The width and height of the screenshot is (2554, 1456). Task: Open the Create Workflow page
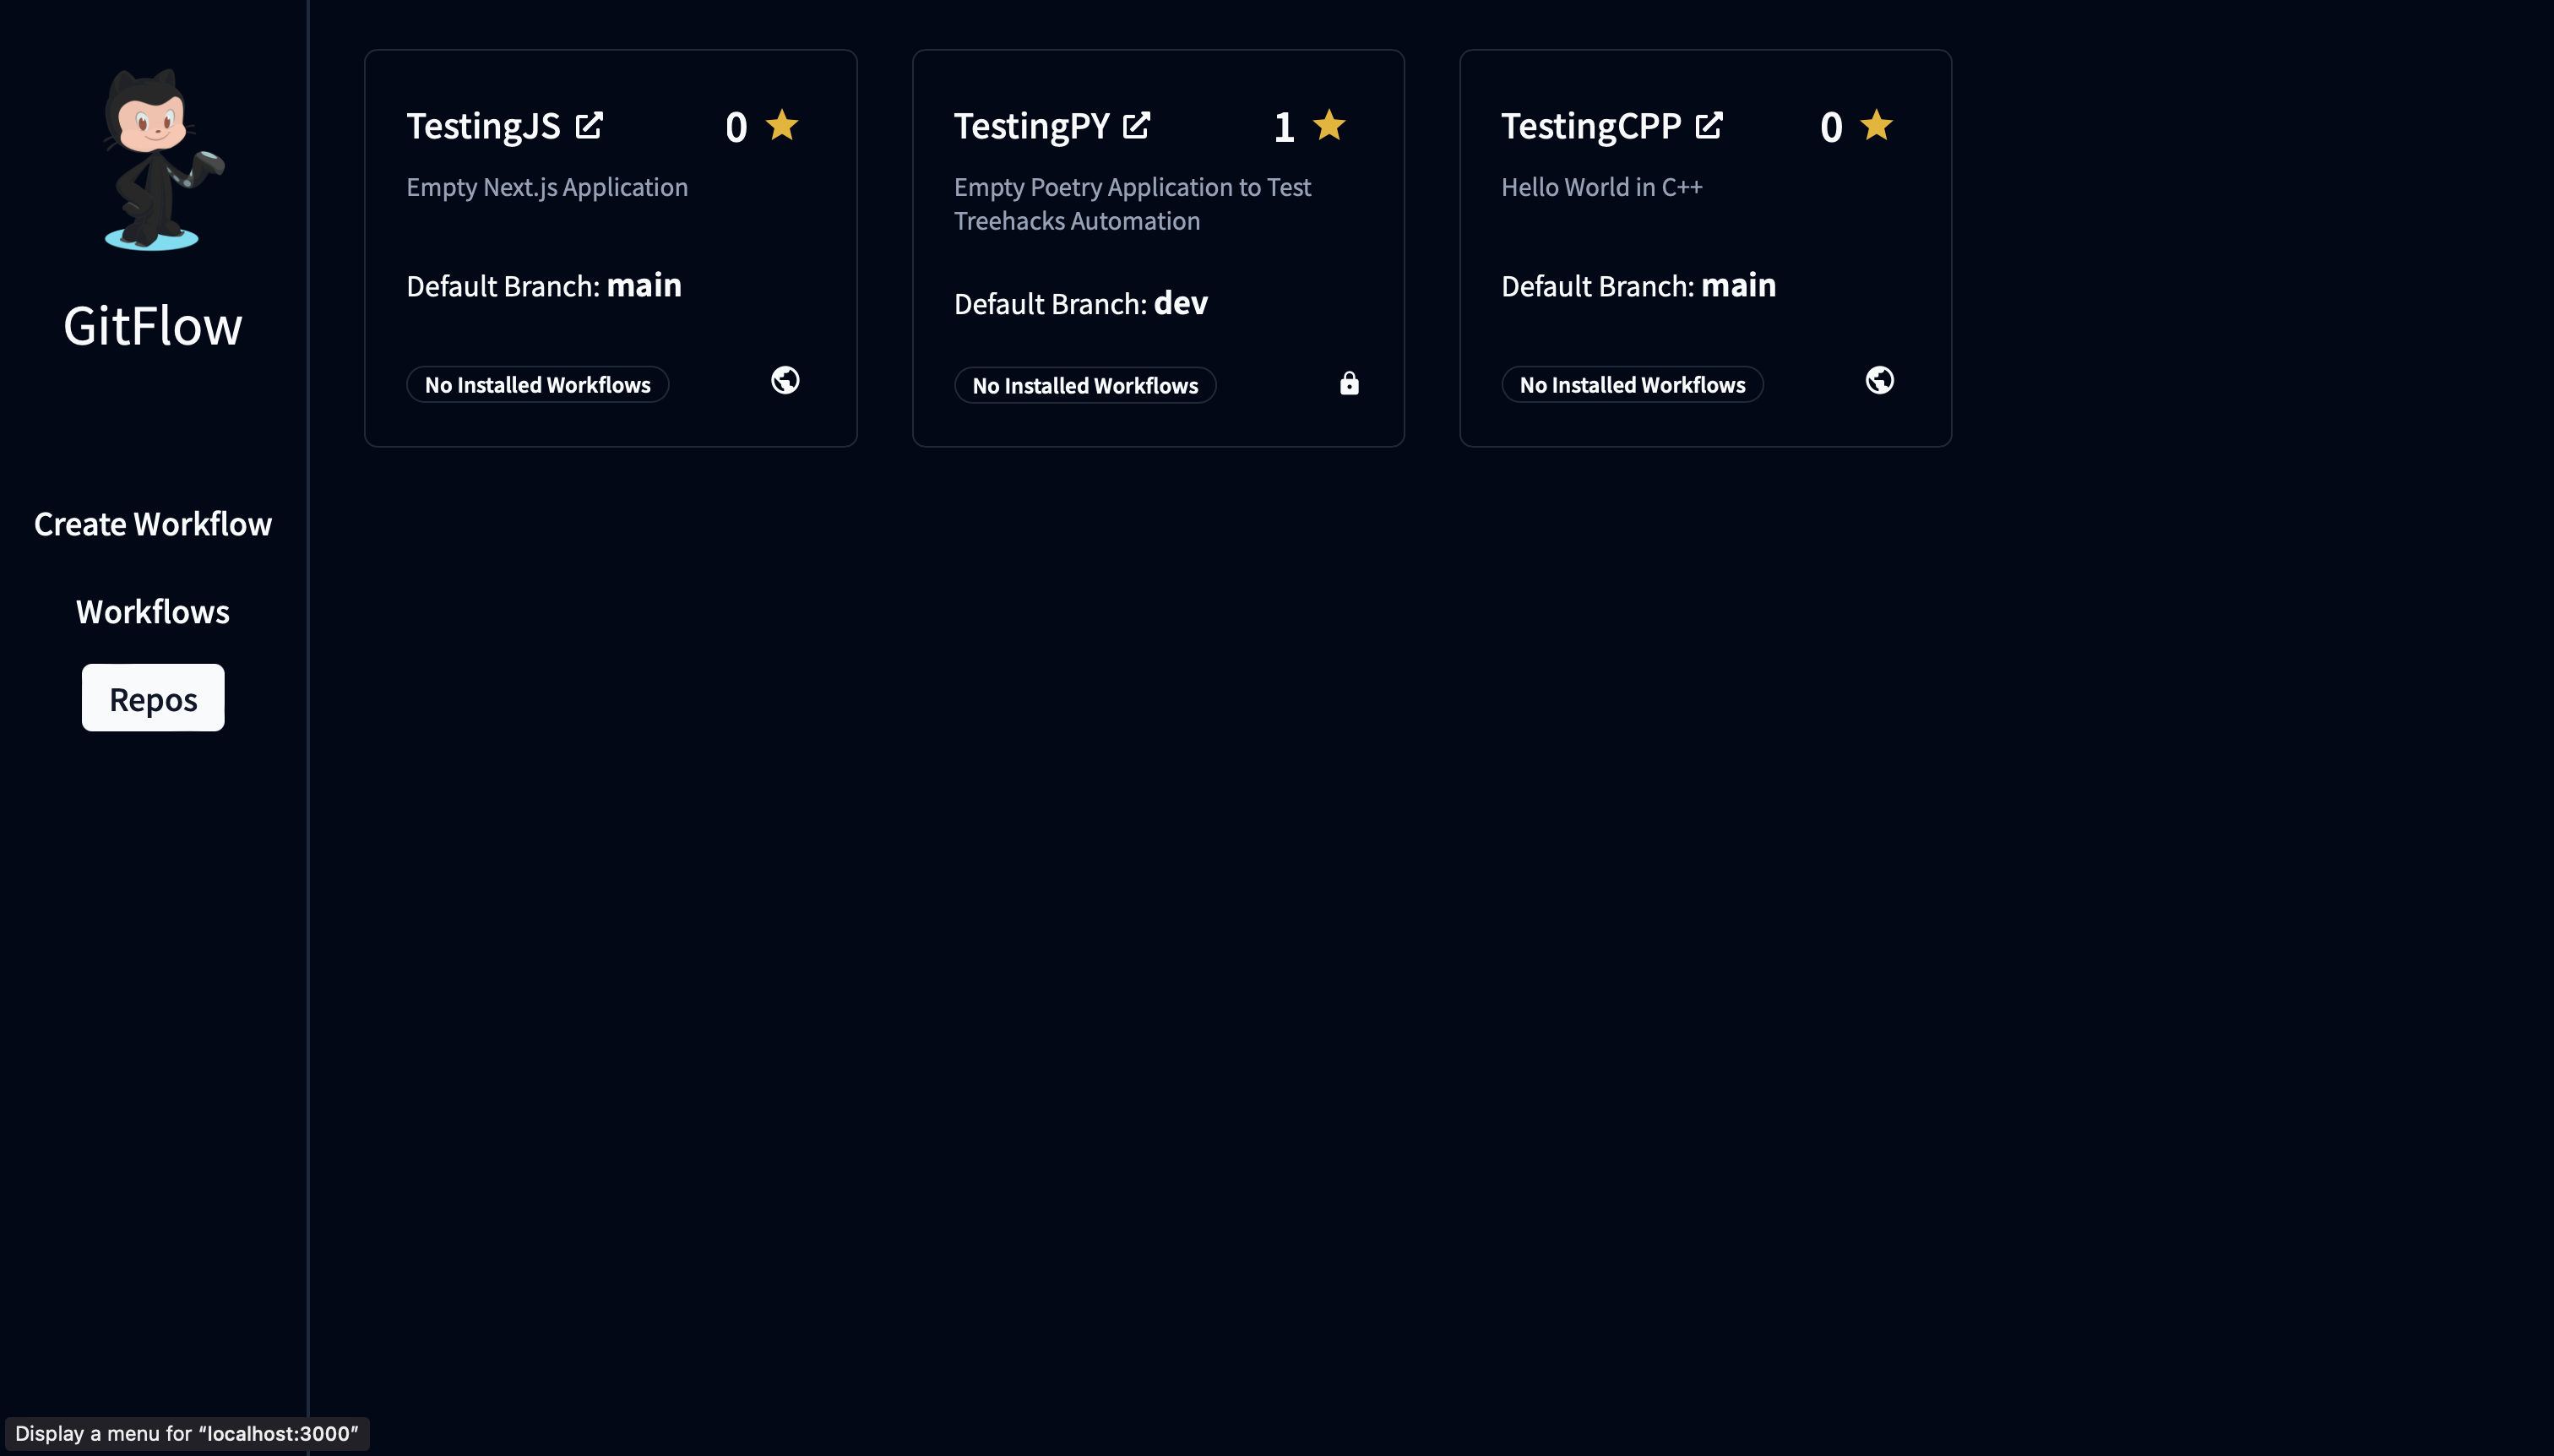153,524
